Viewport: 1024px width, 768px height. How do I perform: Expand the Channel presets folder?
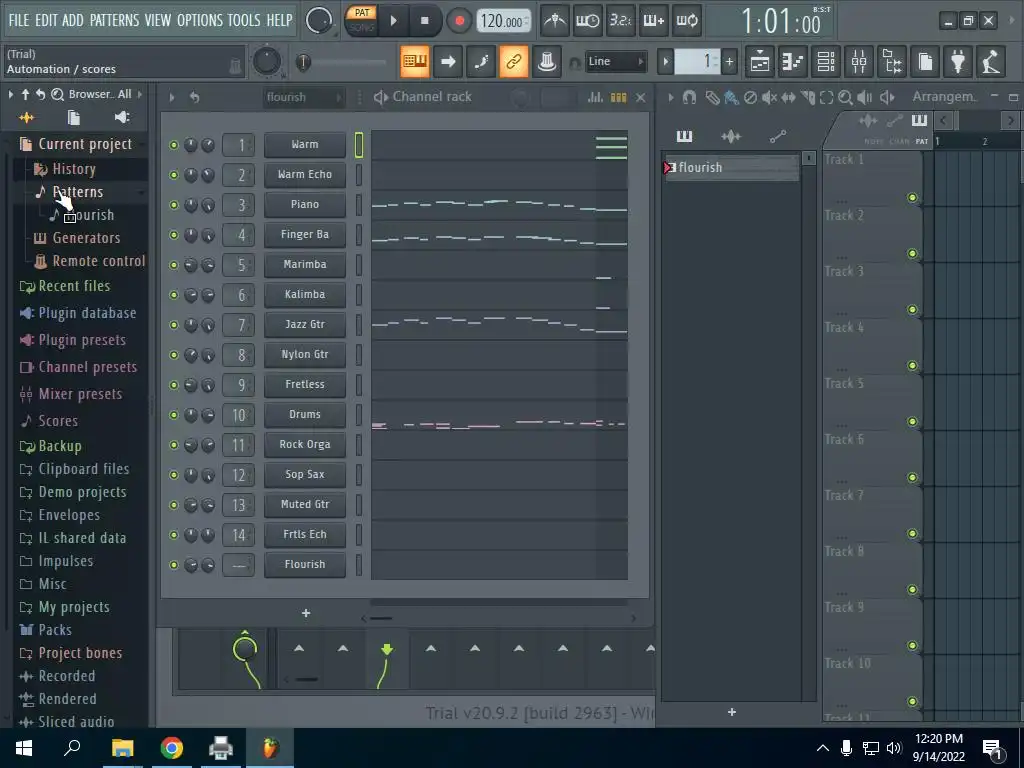(x=87, y=367)
